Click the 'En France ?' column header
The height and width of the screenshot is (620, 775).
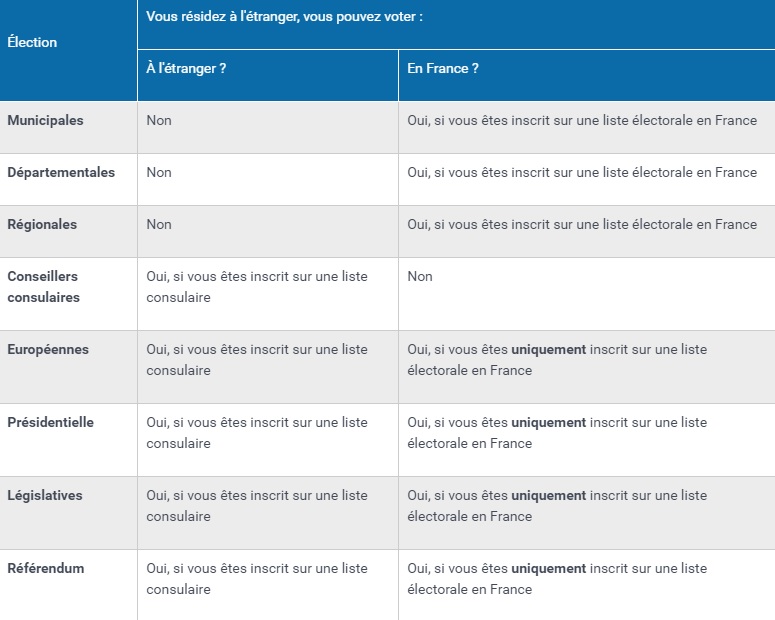[443, 68]
